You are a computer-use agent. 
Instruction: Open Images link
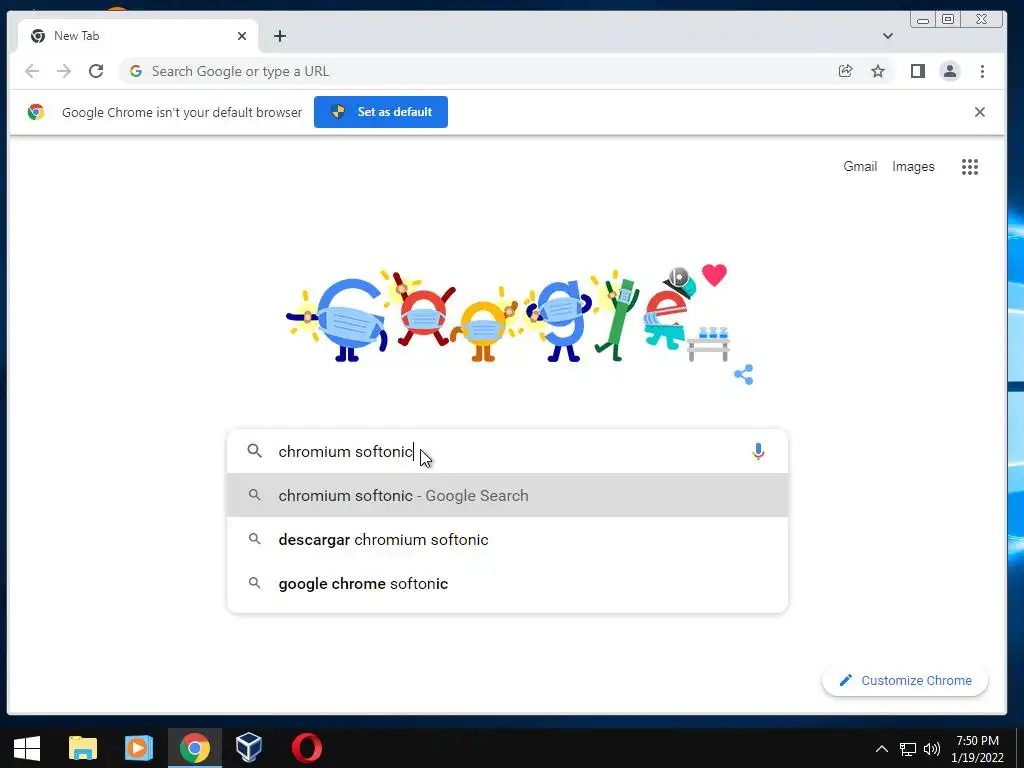[x=913, y=167]
